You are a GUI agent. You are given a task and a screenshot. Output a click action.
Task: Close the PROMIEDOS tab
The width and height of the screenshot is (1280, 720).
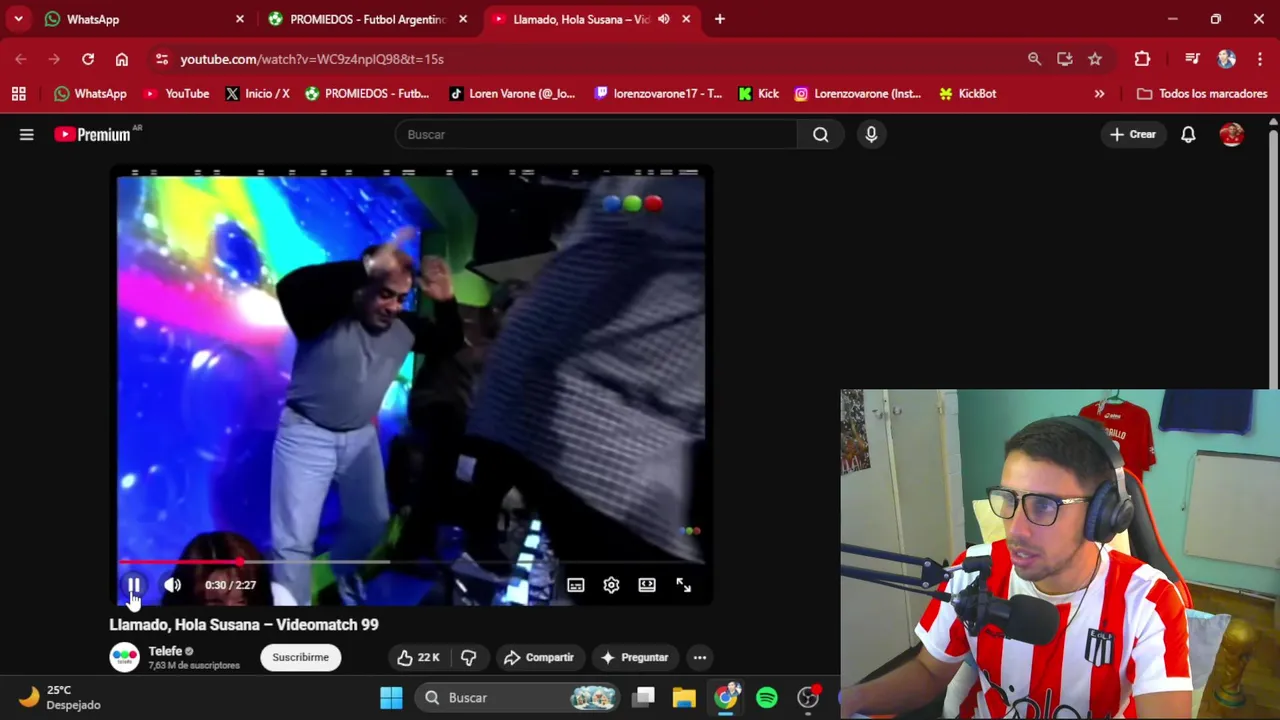(463, 19)
